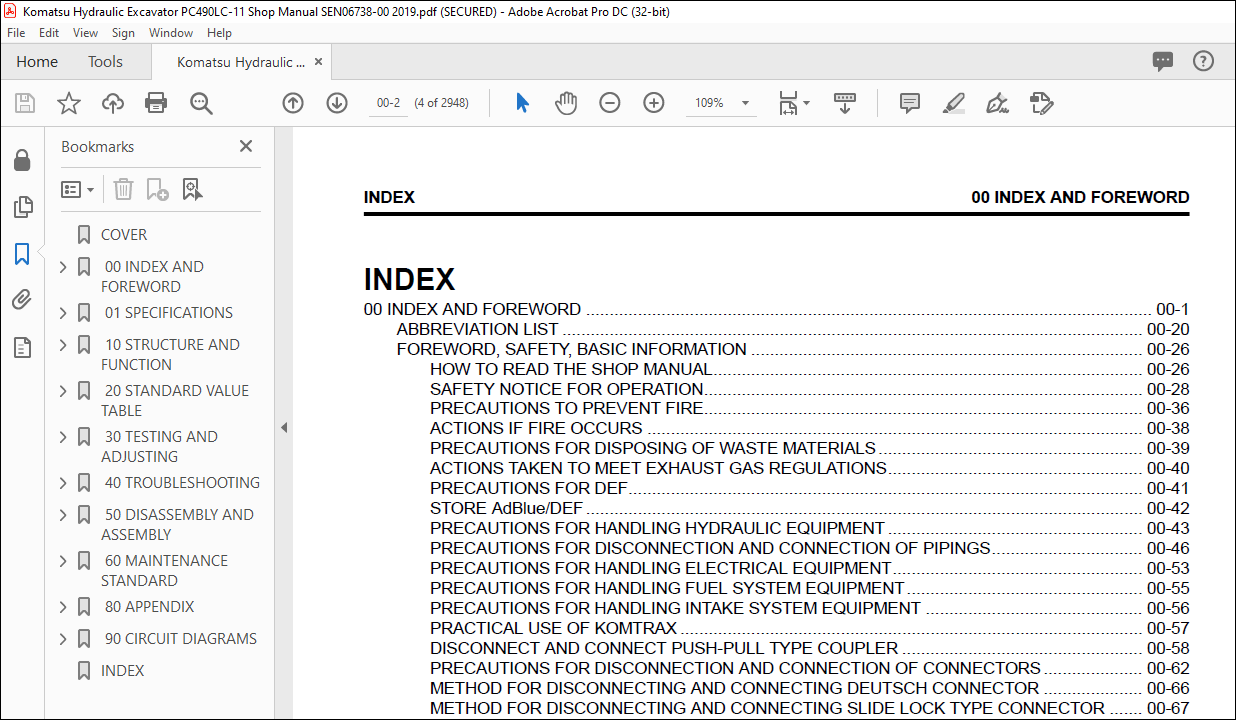
Task: Click HOW TO READ THE SHOP MANUAL entry
Action: [571, 369]
